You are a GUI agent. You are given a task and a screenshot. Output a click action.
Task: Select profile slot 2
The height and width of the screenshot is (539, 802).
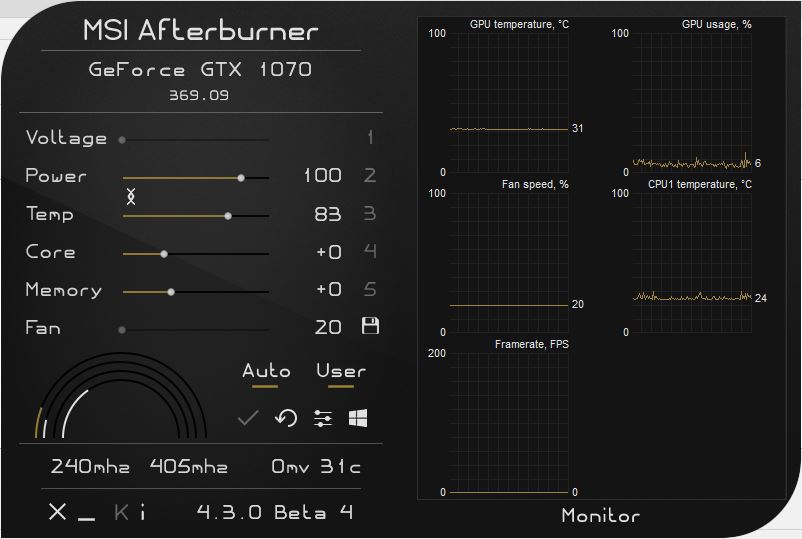click(x=370, y=175)
